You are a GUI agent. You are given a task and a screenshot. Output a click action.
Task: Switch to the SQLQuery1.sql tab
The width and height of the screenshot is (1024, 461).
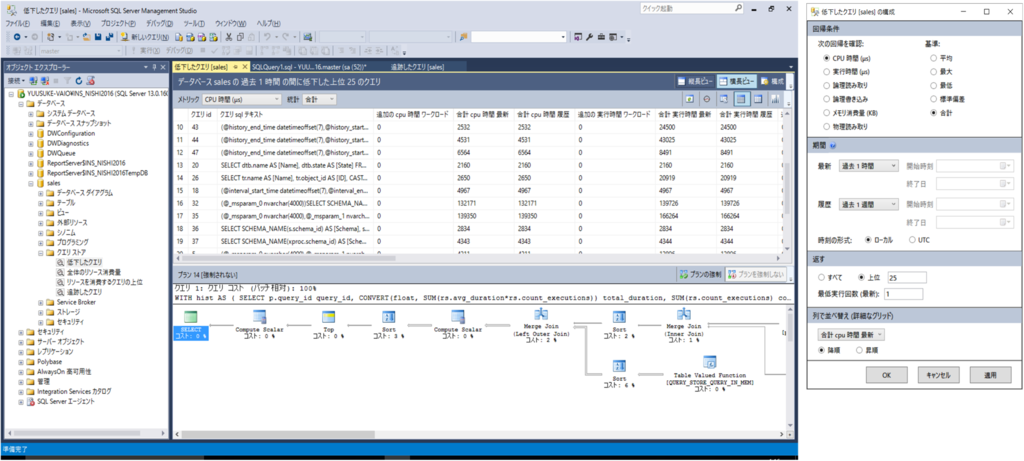tap(308, 67)
